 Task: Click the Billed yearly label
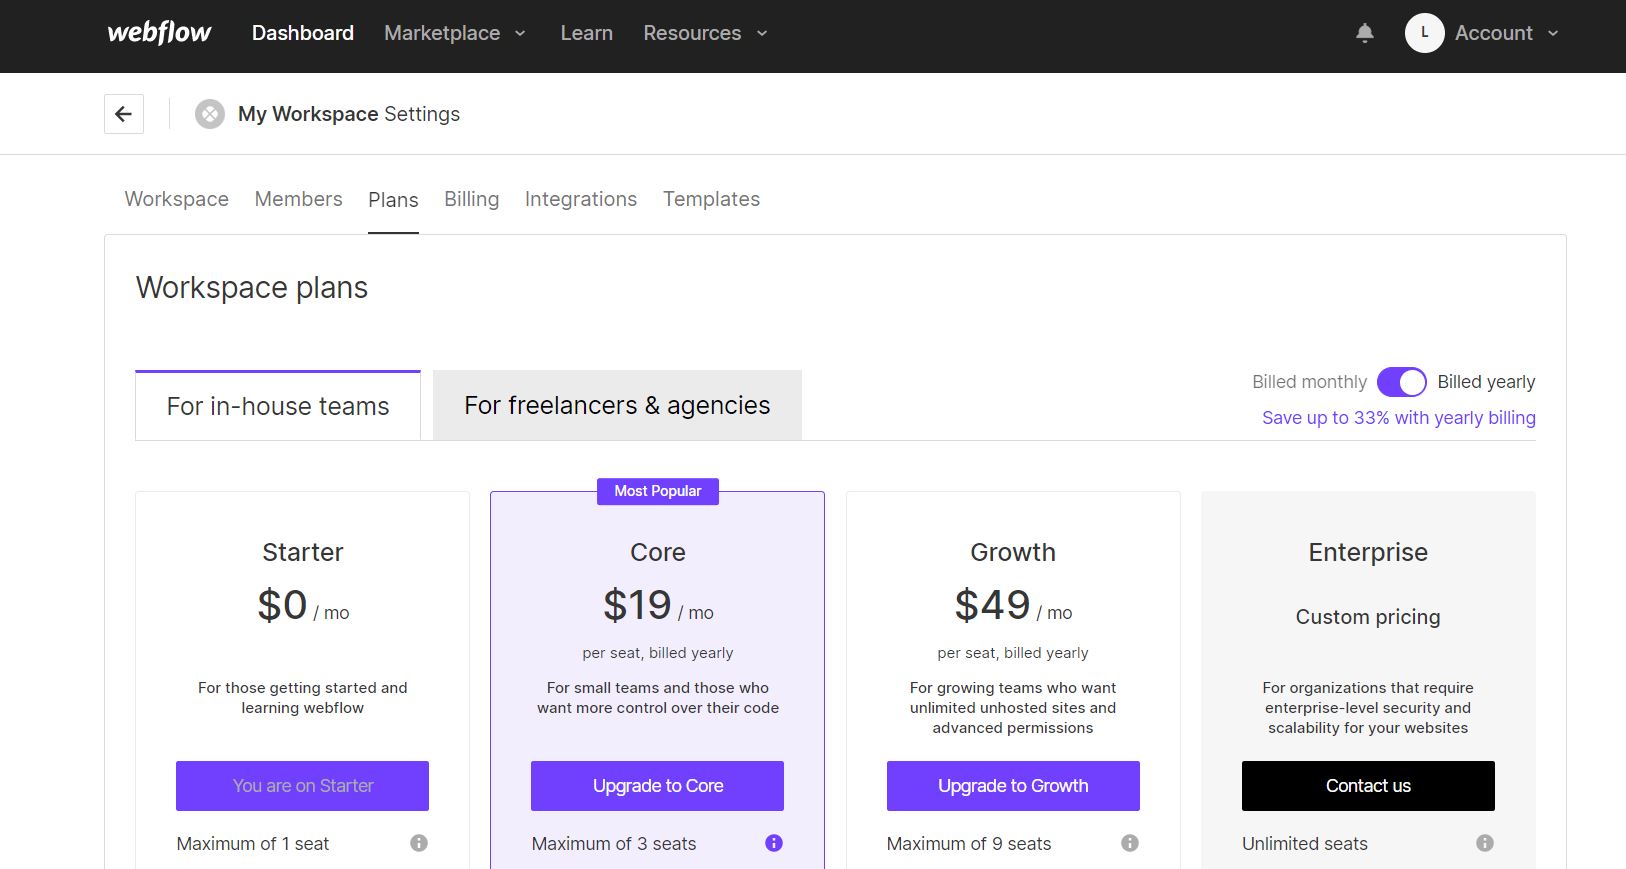tap(1486, 382)
